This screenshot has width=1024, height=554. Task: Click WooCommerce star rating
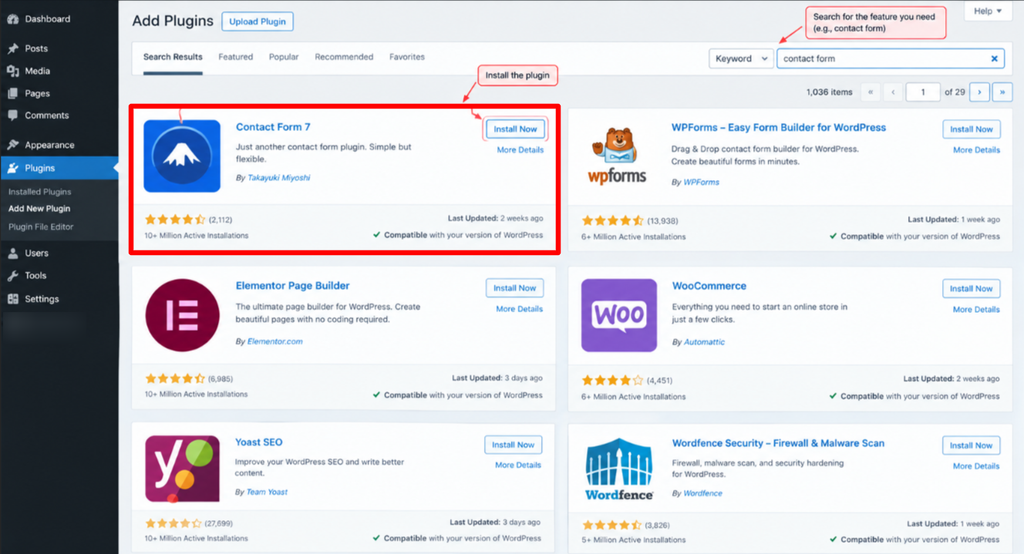tap(613, 380)
